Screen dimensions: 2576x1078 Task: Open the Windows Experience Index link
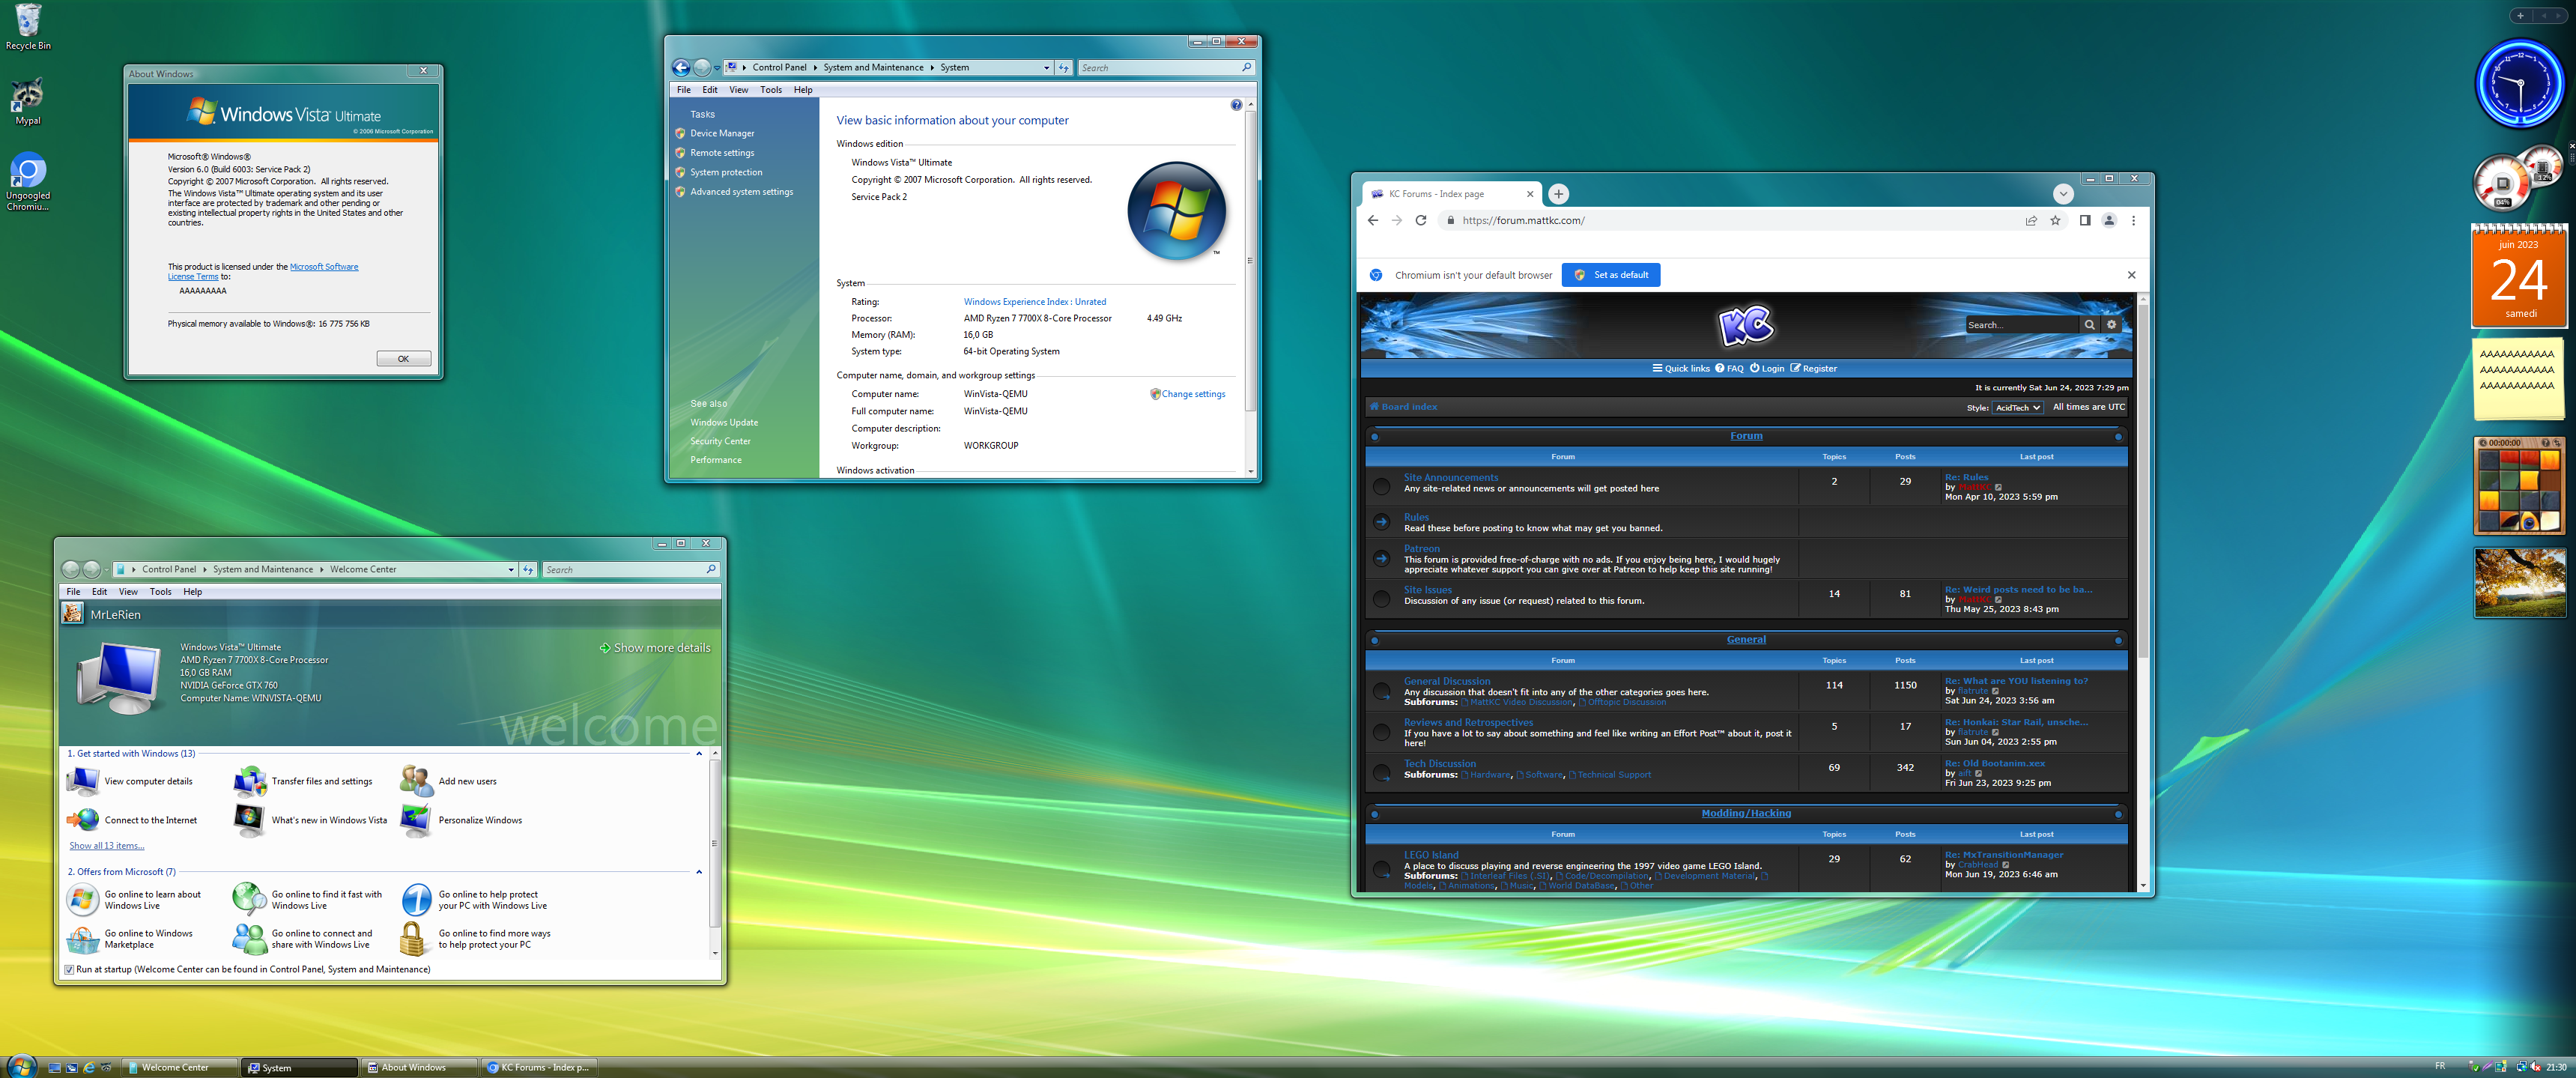click(1034, 302)
